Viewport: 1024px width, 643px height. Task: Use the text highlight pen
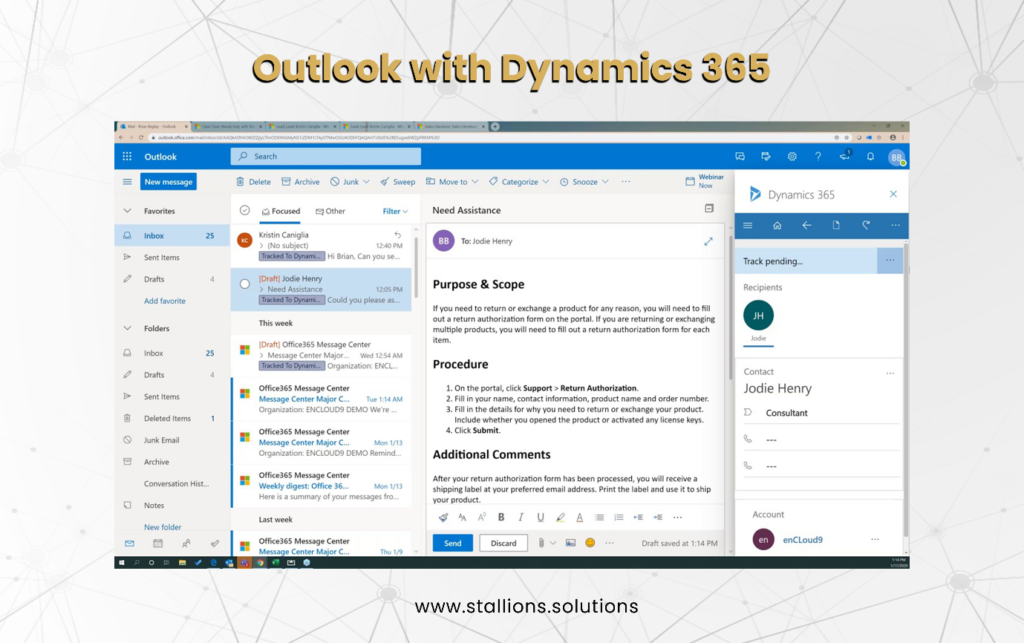pyautogui.click(x=560, y=517)
